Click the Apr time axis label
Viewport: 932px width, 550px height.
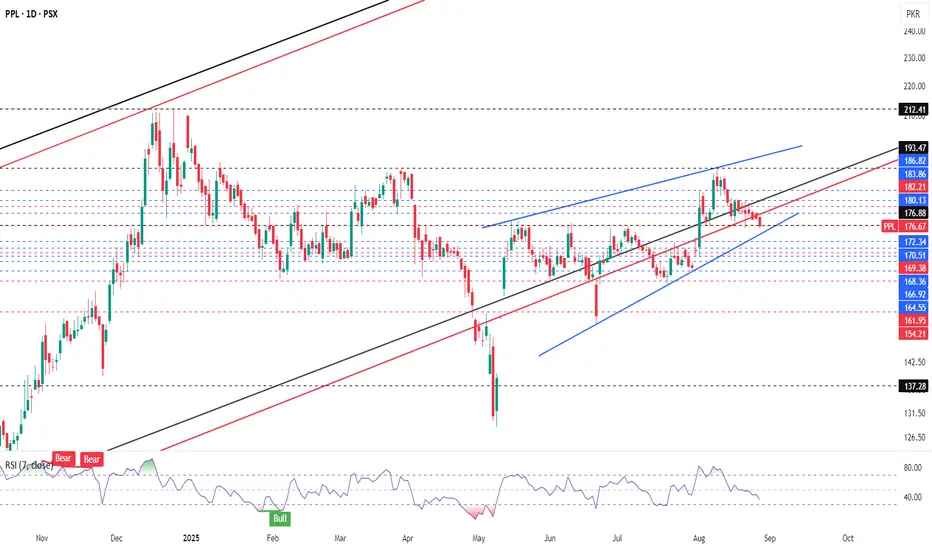(407, 538)
